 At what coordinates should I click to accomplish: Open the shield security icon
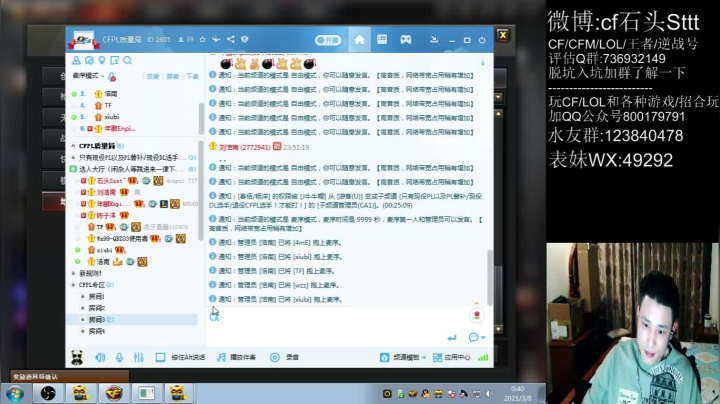[x=245, y=39]
